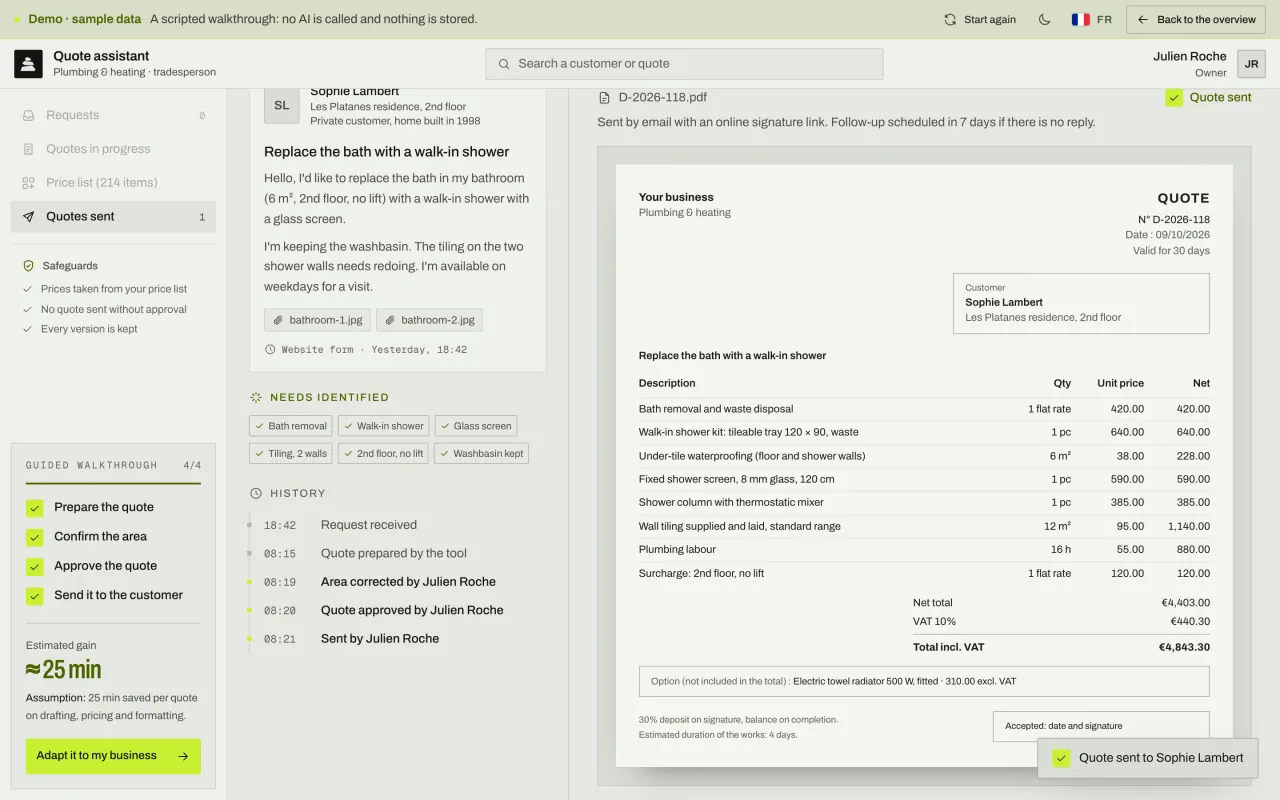
Task: Click the Start again button
Action: (979, 19)
